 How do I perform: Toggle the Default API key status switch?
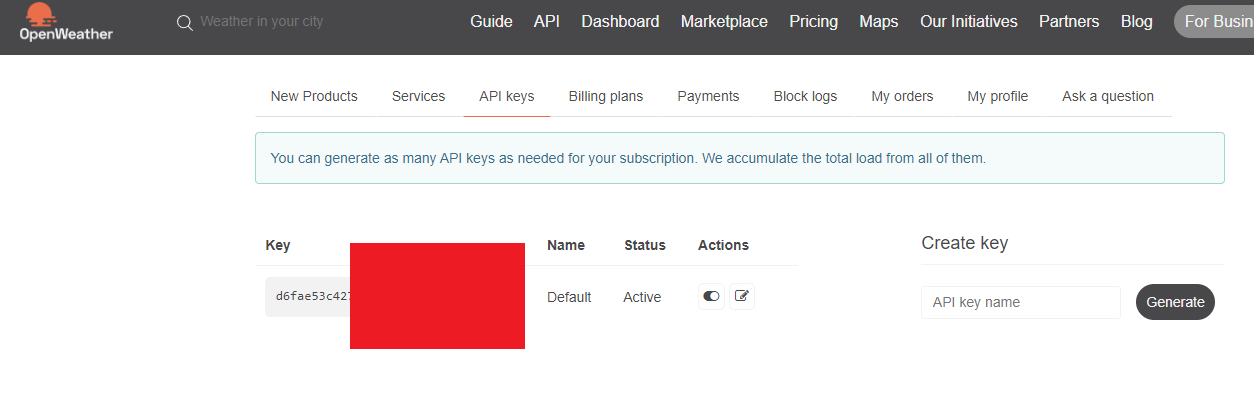[x=711, y=296]
